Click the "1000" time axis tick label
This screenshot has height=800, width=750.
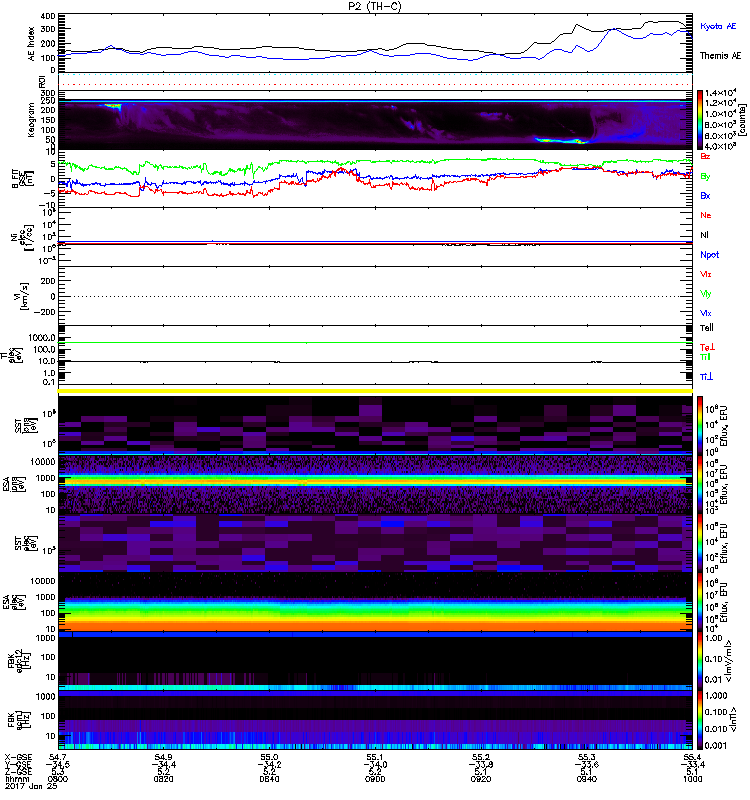click(x=693, y=779)
